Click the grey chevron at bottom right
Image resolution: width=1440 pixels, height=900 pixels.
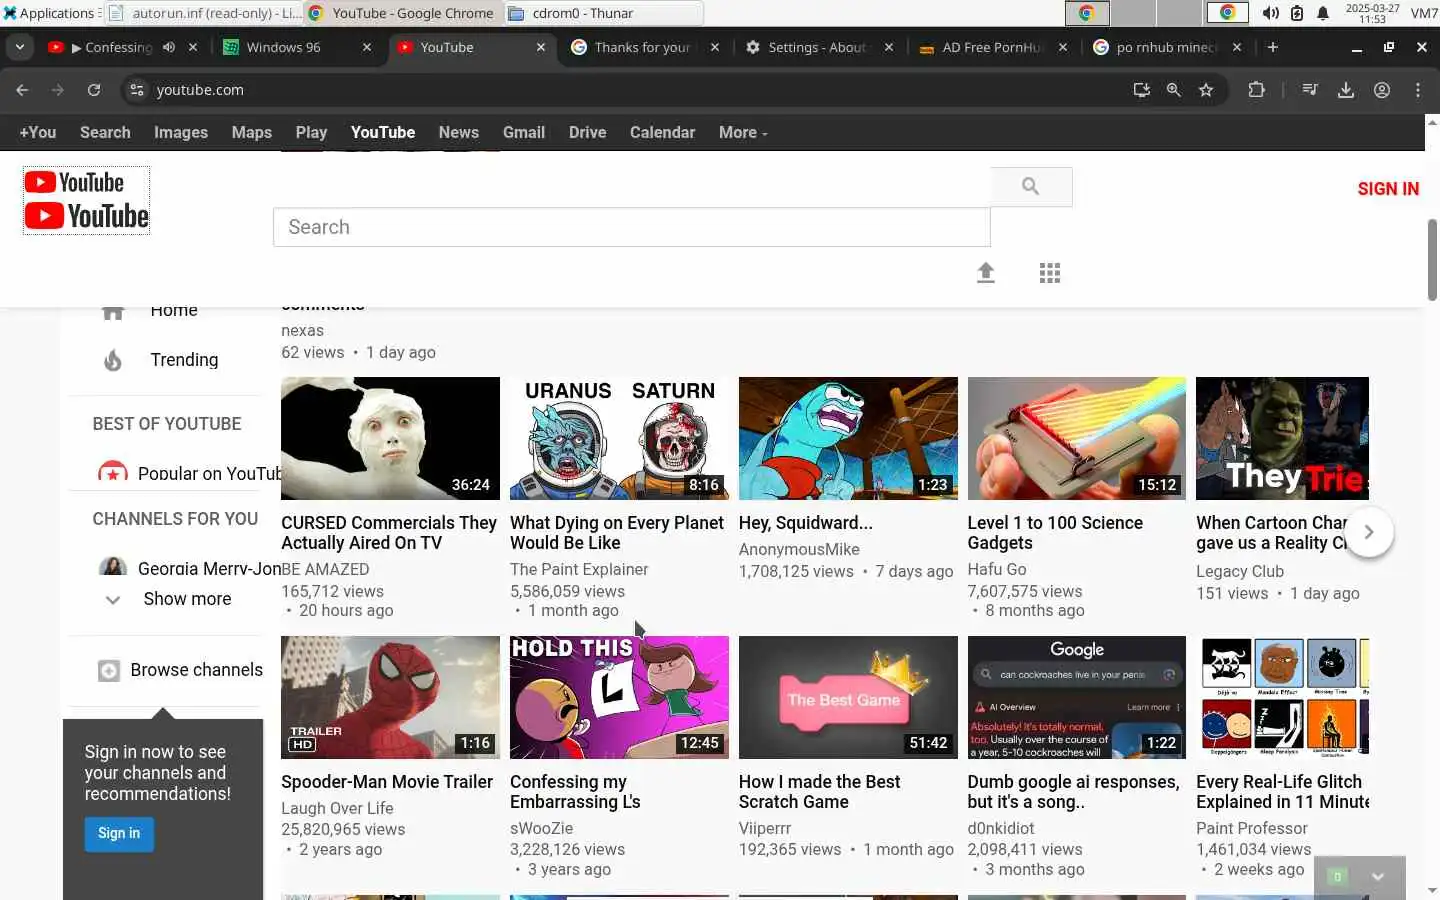pyautogui.click(x=1378, y=877)
